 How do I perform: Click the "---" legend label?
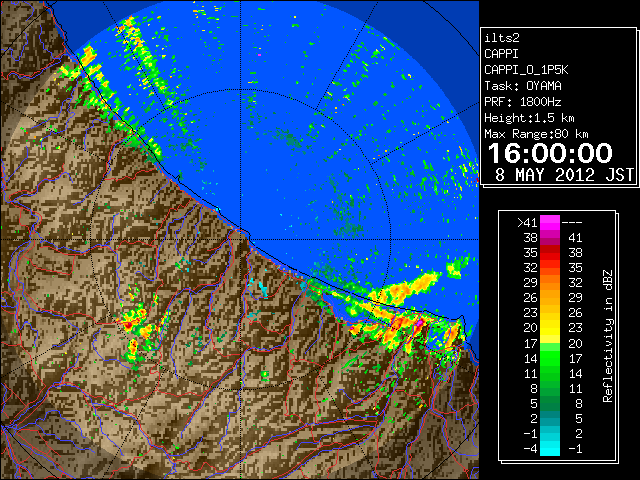tap(572, 223)
